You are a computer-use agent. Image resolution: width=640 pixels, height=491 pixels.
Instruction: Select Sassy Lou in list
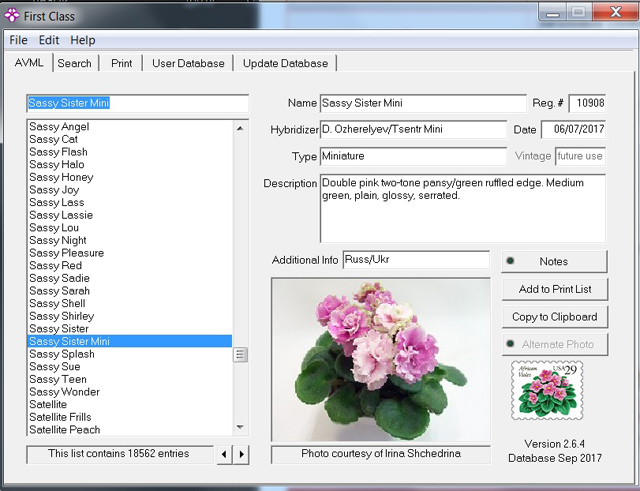click(x=130, y=228)
